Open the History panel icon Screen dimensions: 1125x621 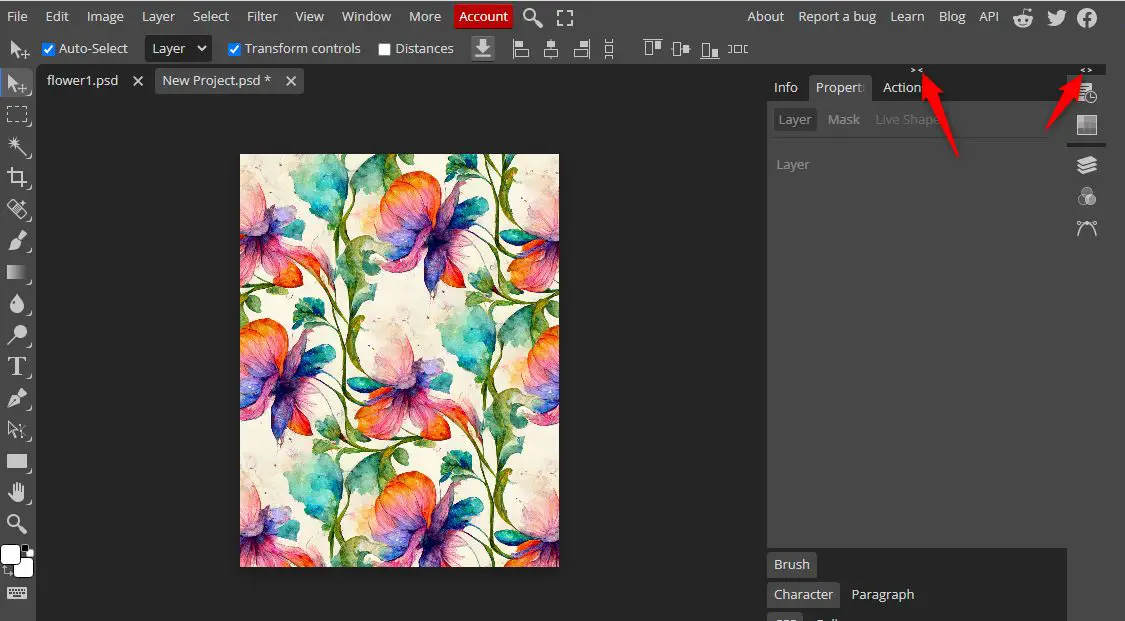click(x=1087, y=94)
